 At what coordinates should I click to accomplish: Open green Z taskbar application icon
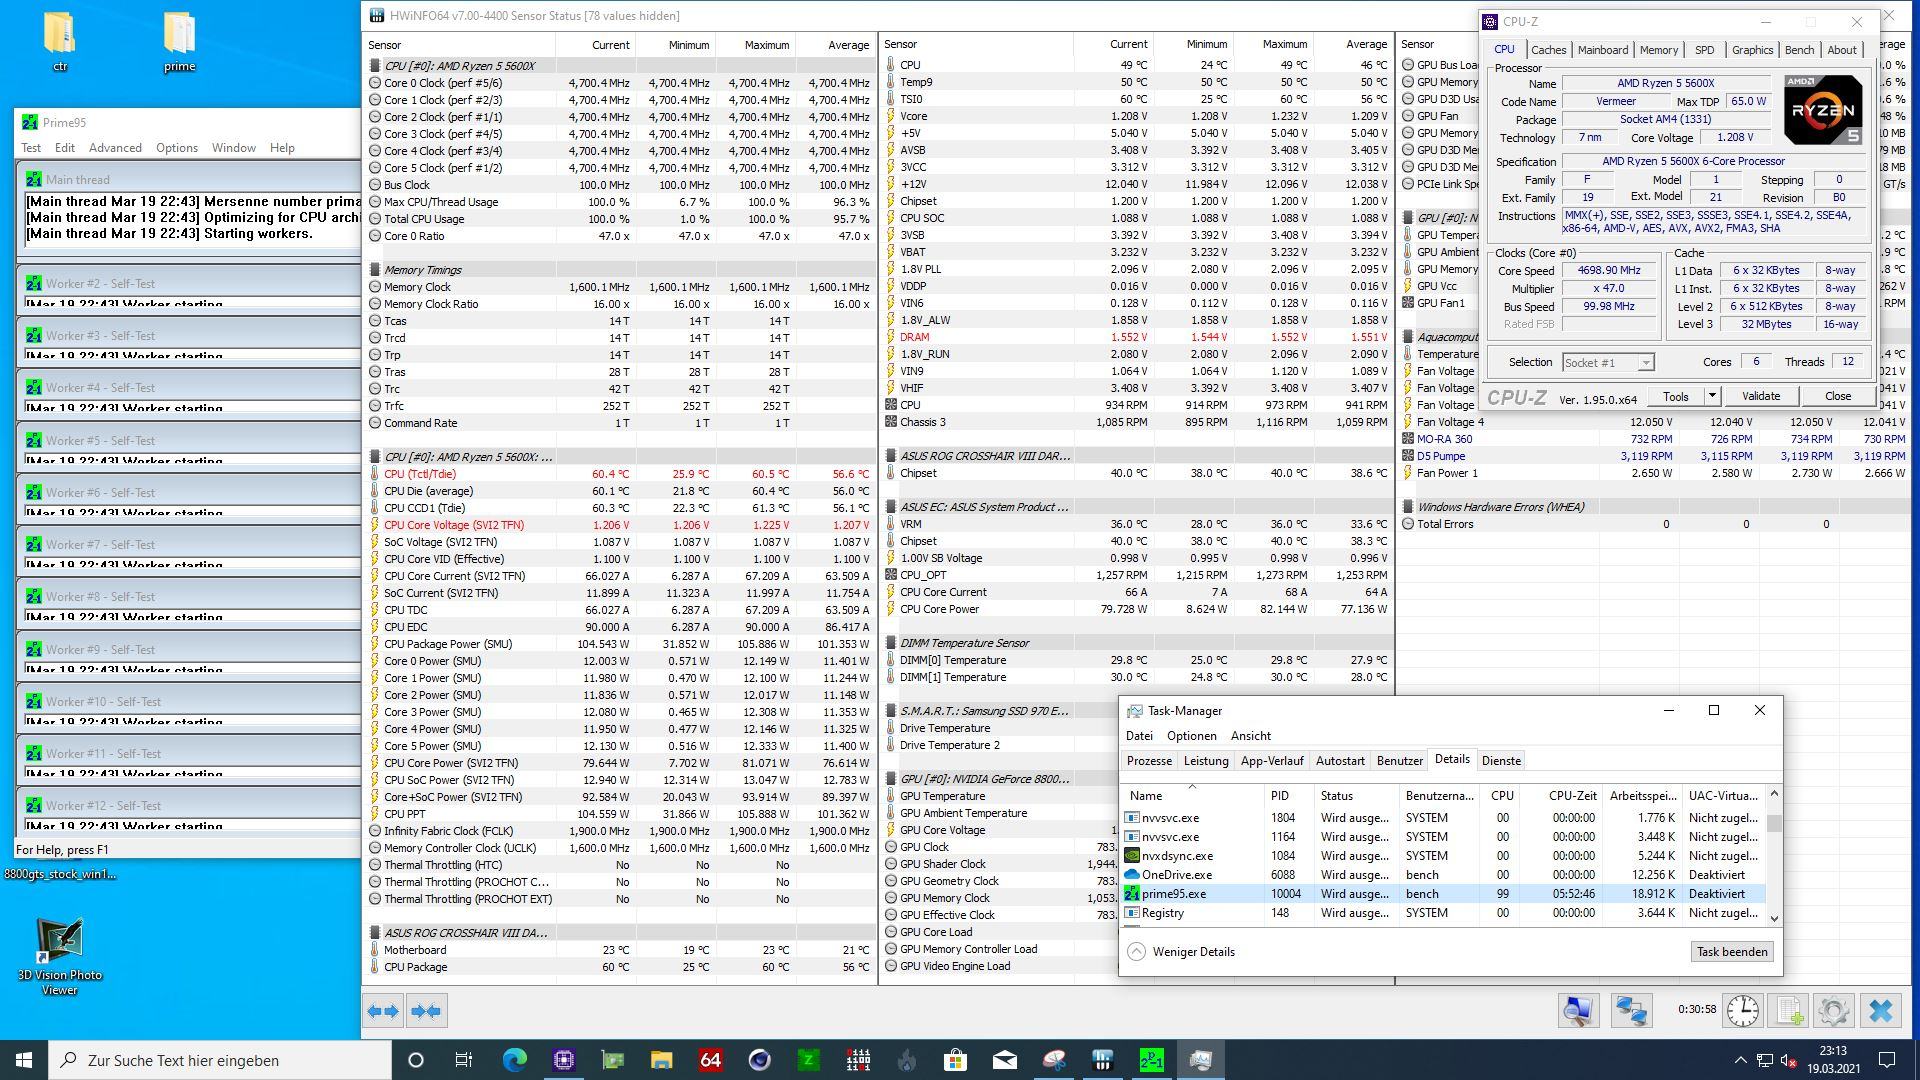point(808,1060)
